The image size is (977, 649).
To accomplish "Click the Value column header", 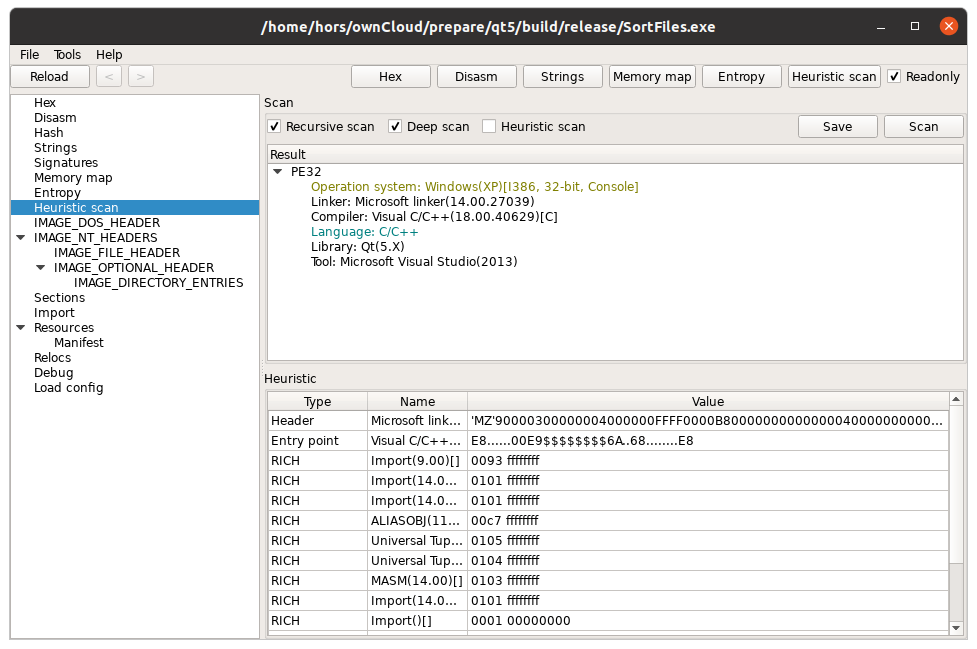I will 708,402.
